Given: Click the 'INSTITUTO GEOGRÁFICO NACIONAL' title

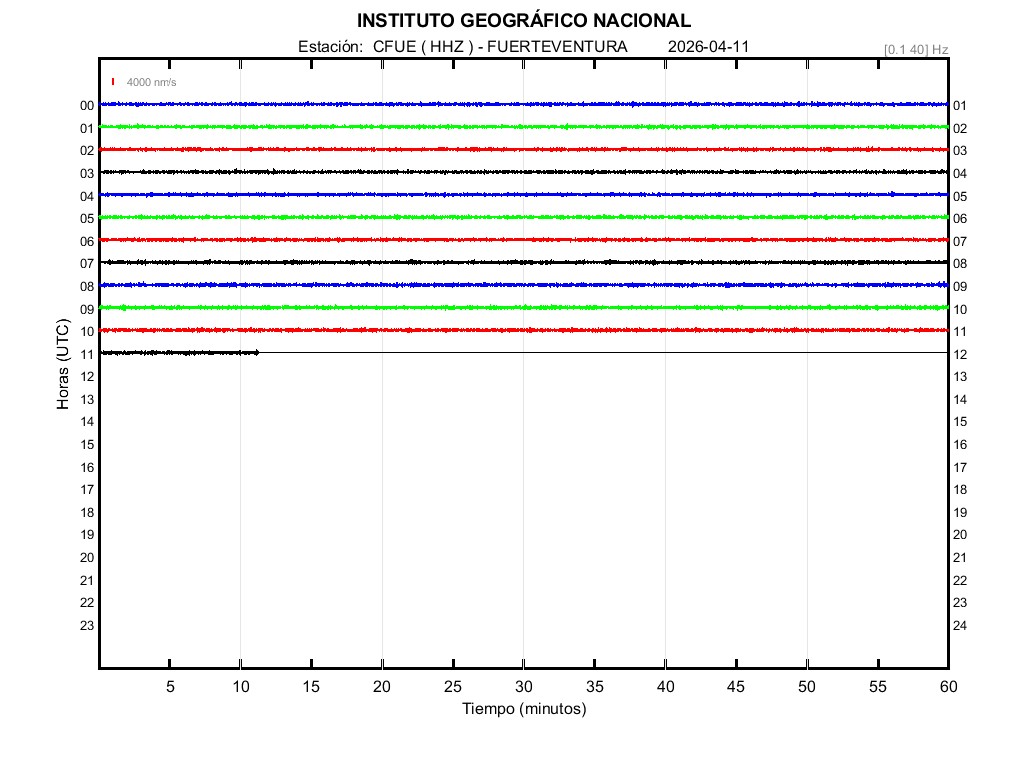Looking at the screenshot, I should click(523, 21).
